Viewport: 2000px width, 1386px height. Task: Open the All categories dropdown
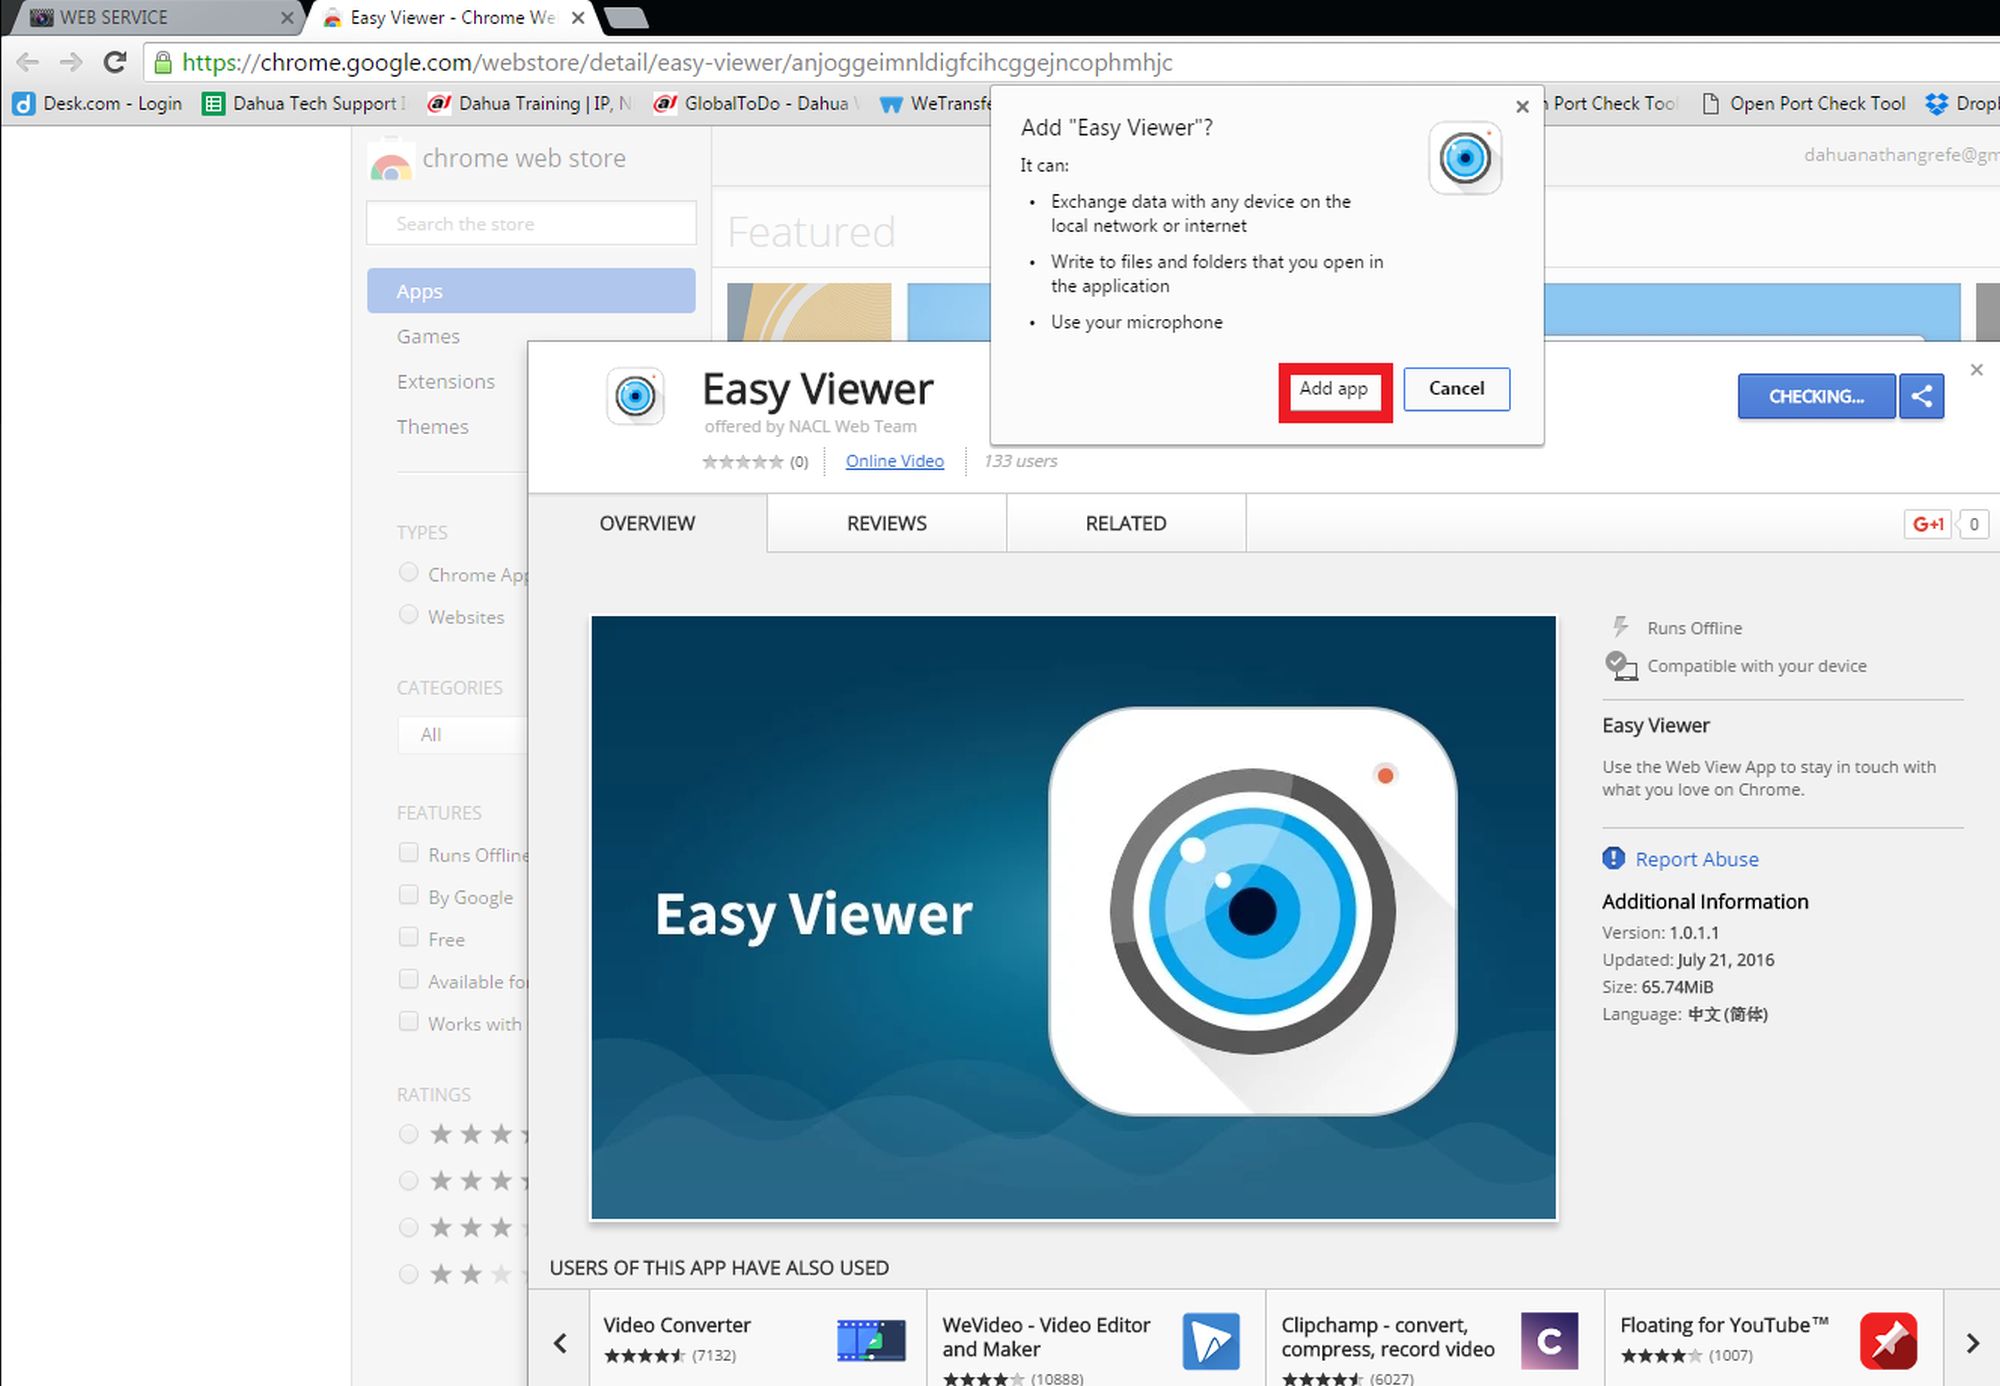click(x=462, y=735)
